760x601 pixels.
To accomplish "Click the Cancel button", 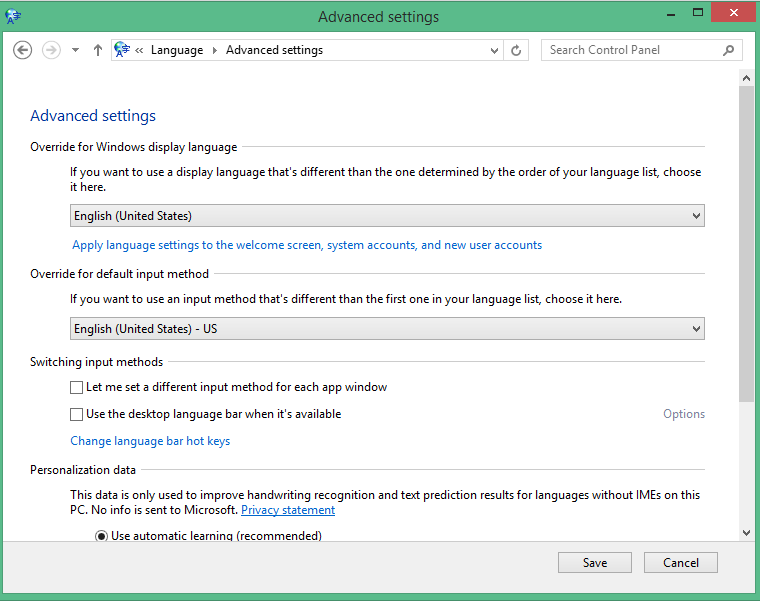I will (x=681, y=563).
